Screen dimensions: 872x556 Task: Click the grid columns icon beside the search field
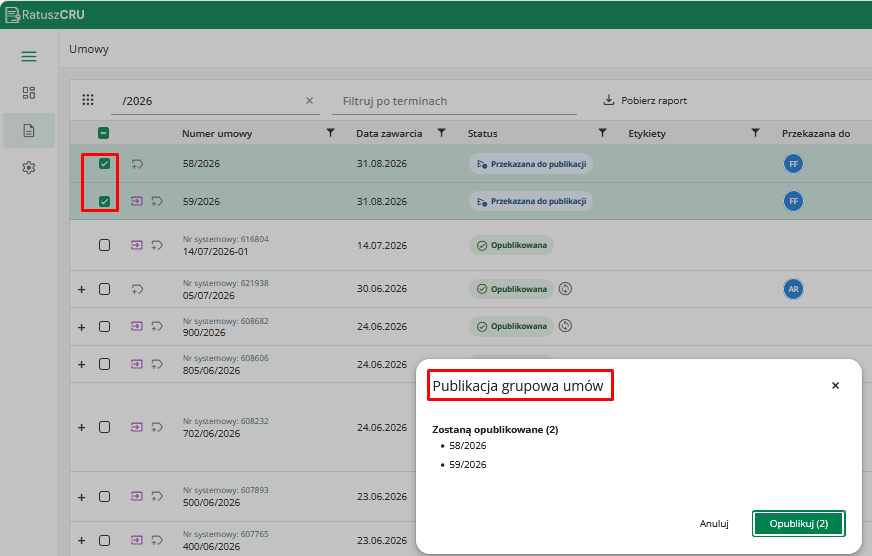88,100
